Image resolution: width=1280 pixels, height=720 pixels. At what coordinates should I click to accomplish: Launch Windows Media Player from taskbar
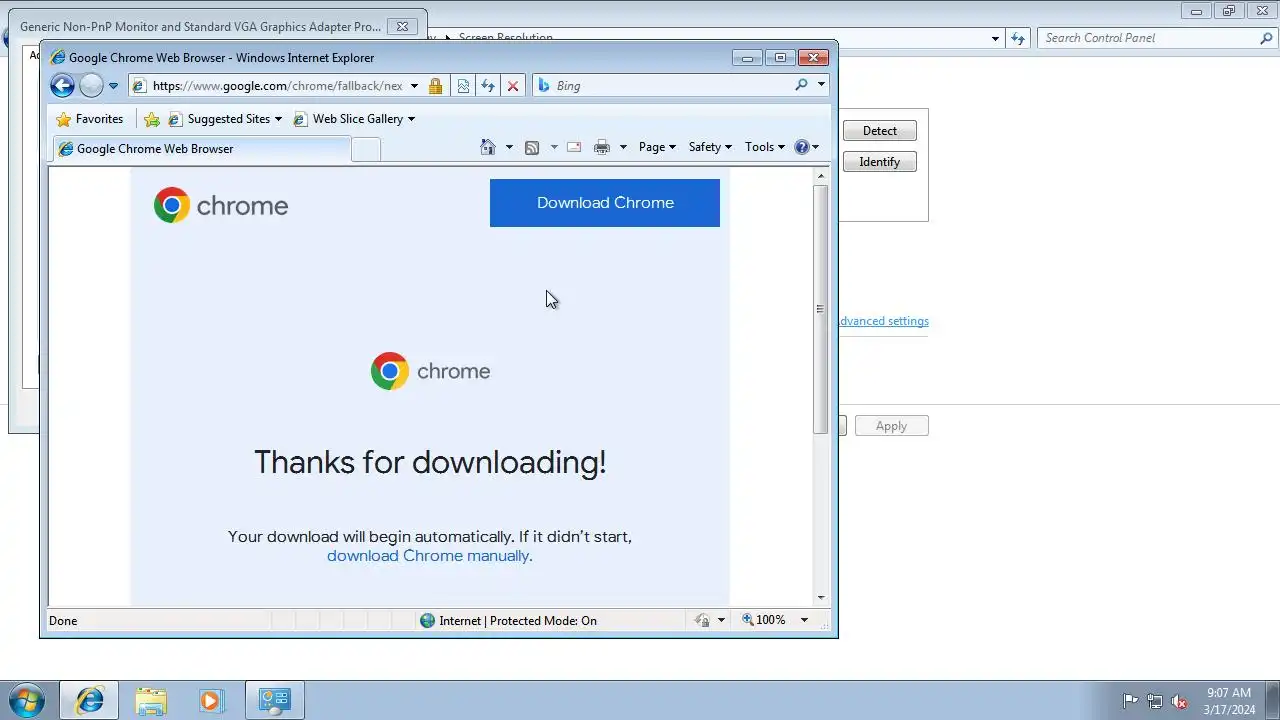click(211, 700)
